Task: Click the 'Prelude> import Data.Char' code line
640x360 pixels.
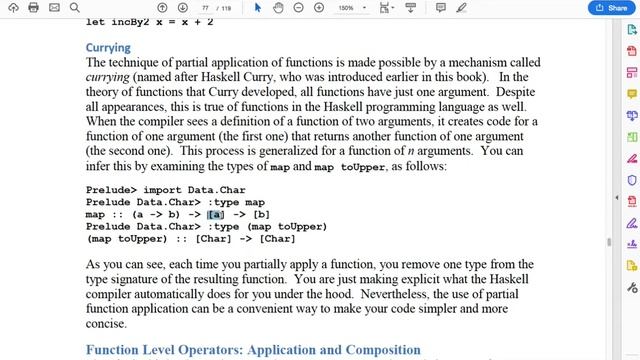Action: pyautogui.click(x=165, y=190)
